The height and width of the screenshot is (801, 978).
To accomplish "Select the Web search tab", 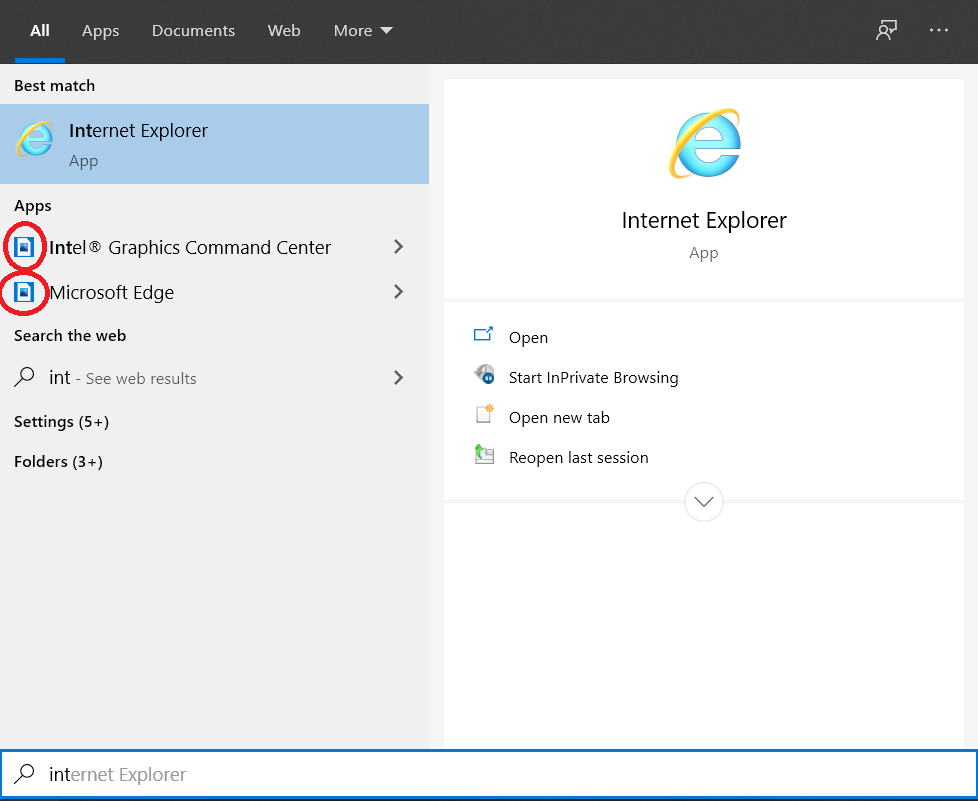I will (x=284, y=31).
